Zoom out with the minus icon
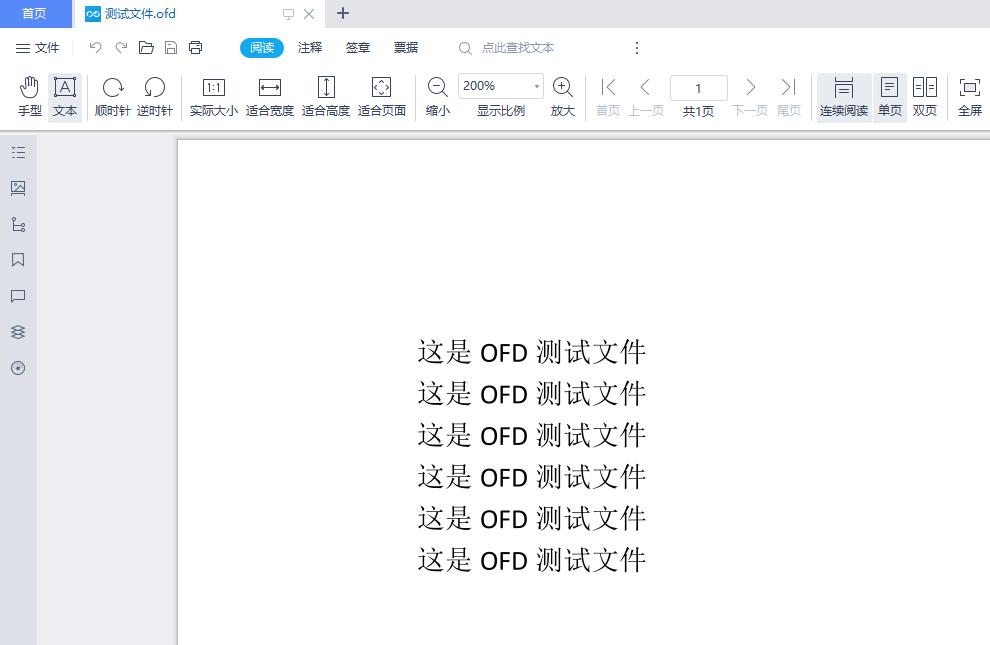The image size is (990, 645). point(437,87)
